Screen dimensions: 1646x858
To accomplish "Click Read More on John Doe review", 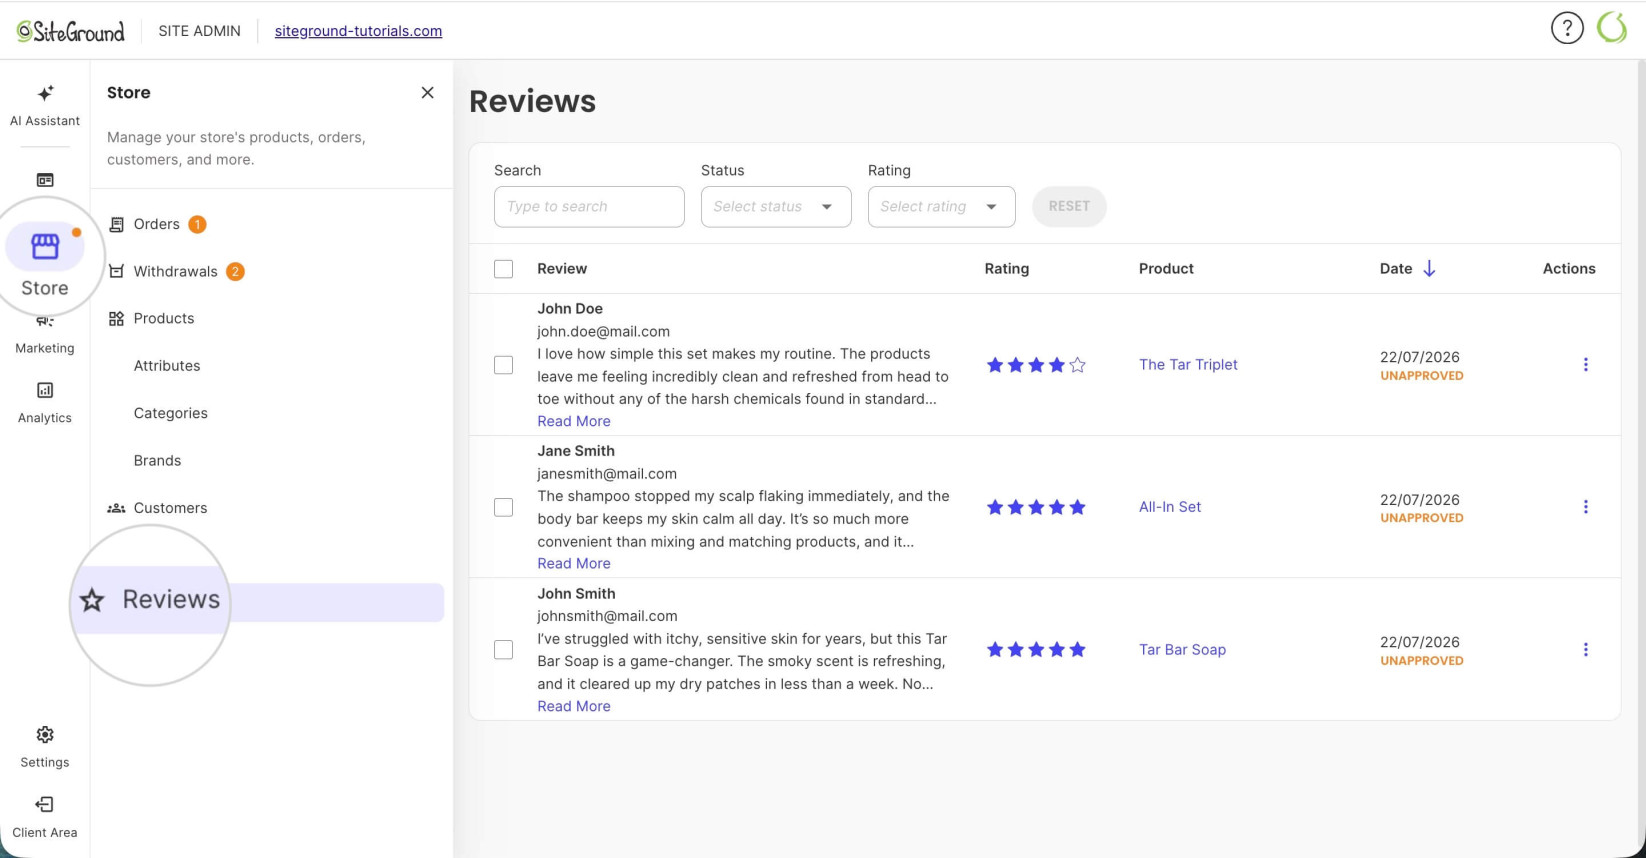I will 574,421.
